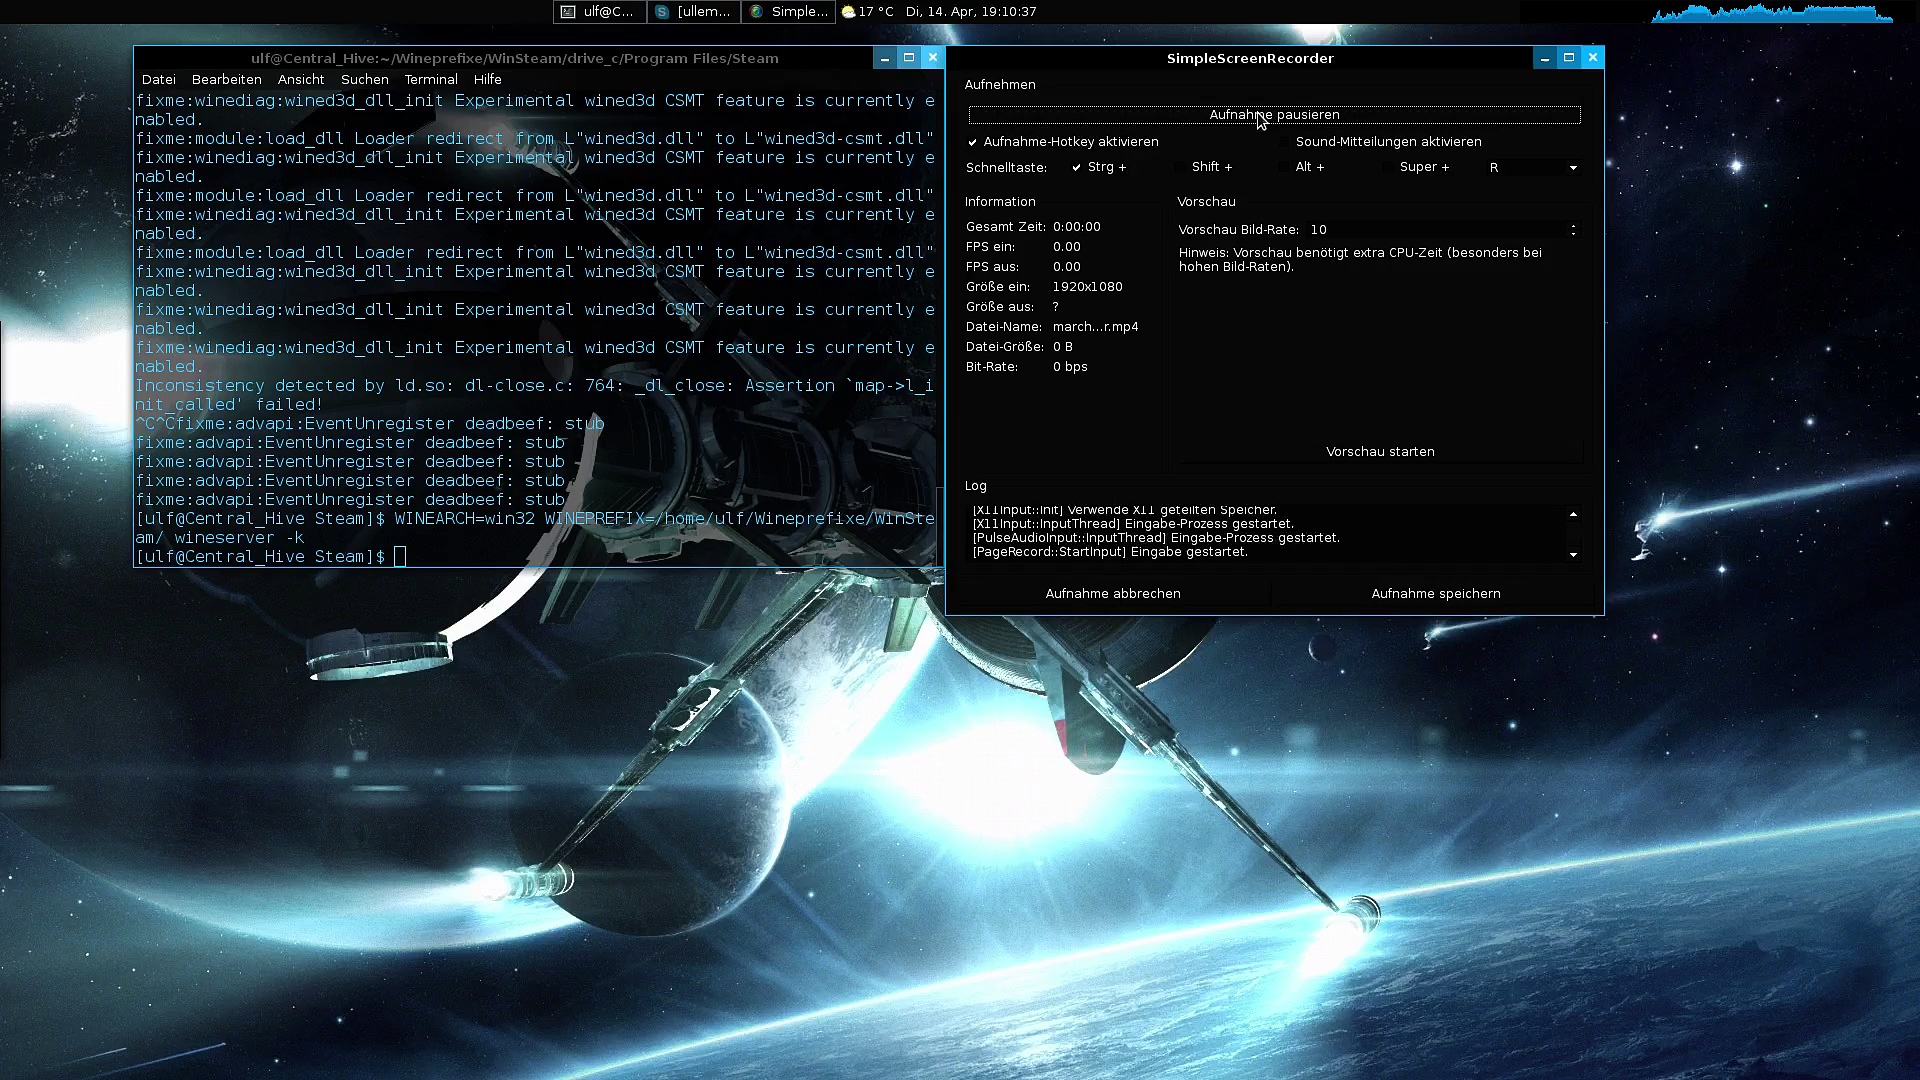
Task: Click Aufnahme pausieren button
Action: [1274, 115]
